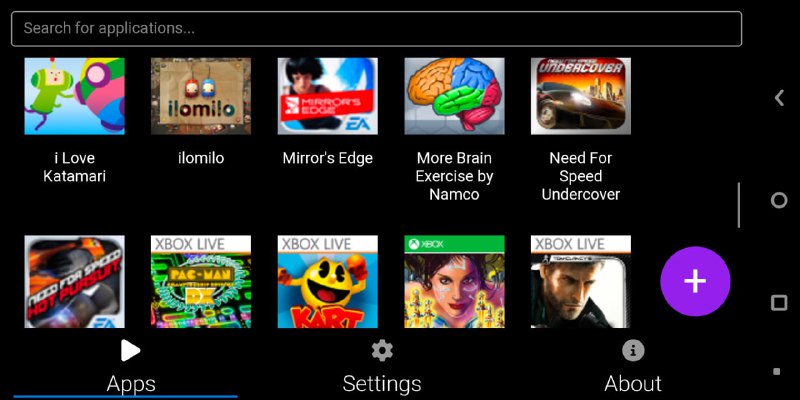This screenshot has height=400, width=800.
Task: Open Need For Speed Undercover icon
Action: [581, 96]
